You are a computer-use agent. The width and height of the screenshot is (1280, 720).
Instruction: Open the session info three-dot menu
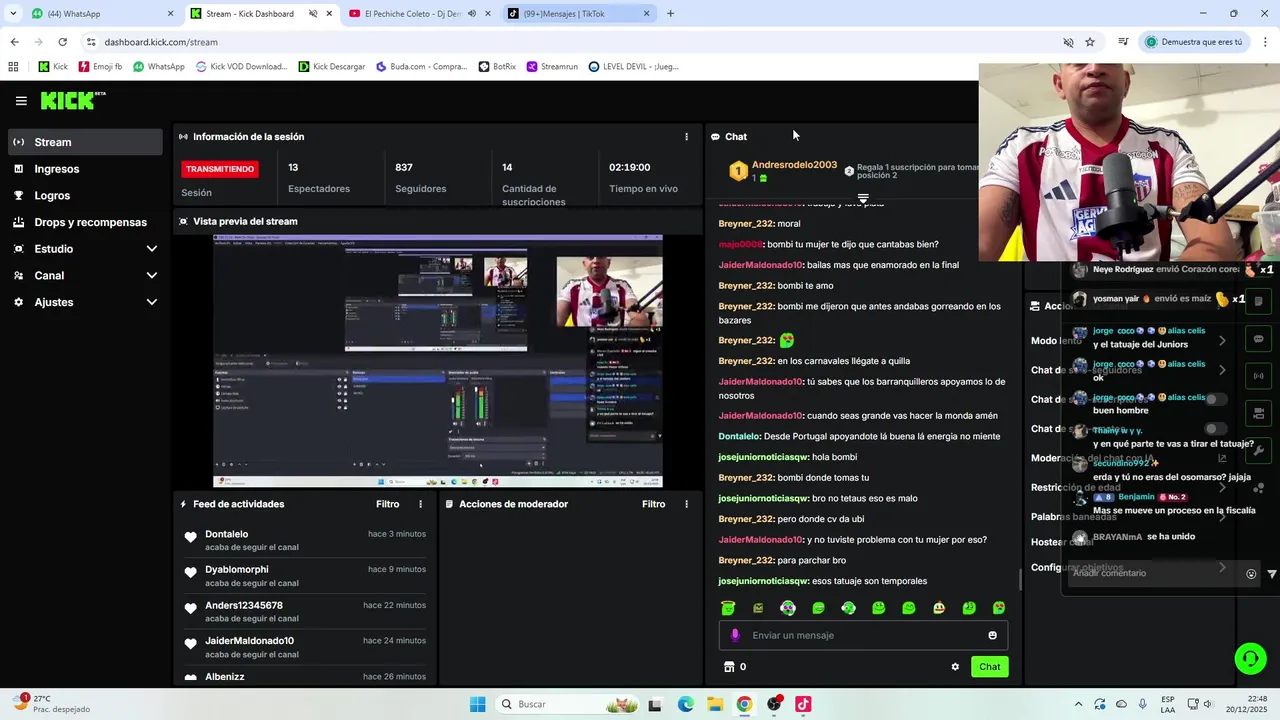(686, 137)
